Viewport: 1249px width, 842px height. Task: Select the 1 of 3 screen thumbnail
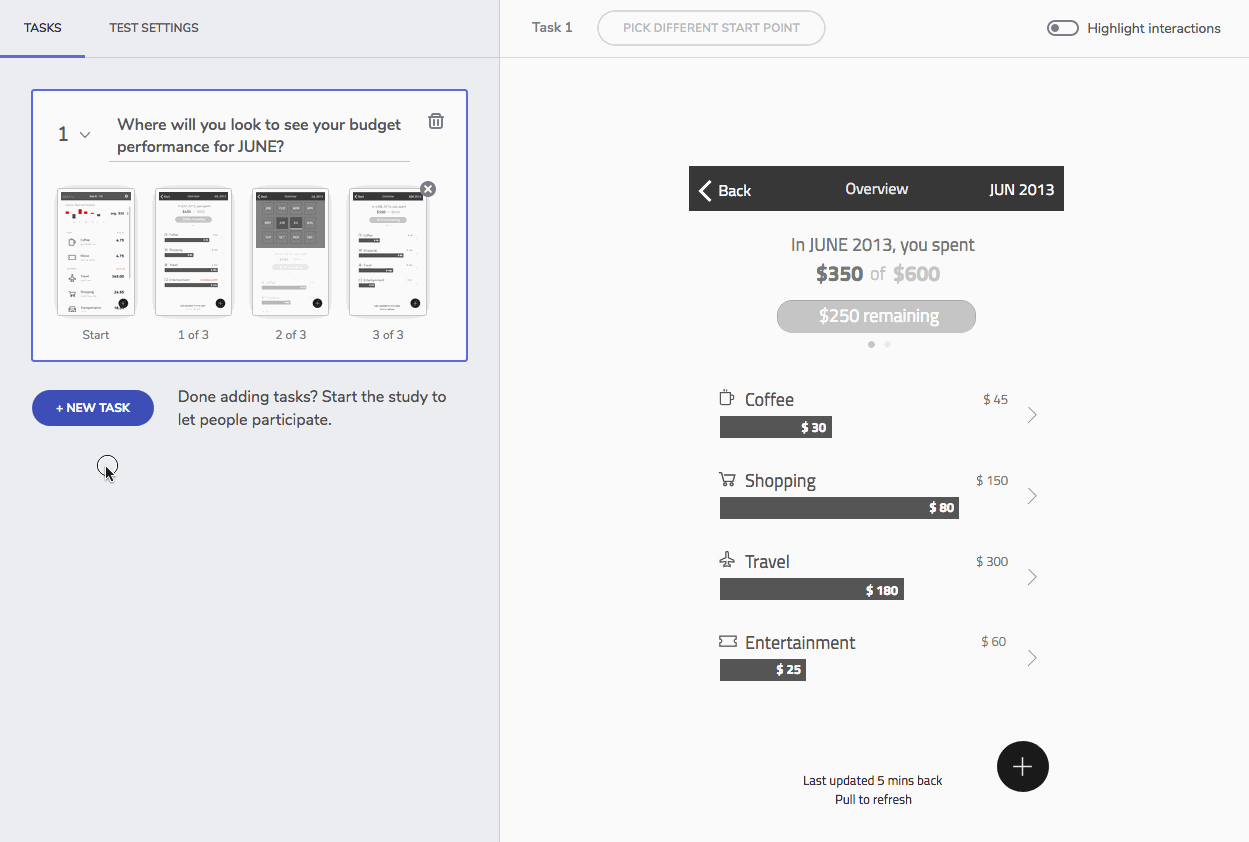pyautogui.click(x=193, y=252)
